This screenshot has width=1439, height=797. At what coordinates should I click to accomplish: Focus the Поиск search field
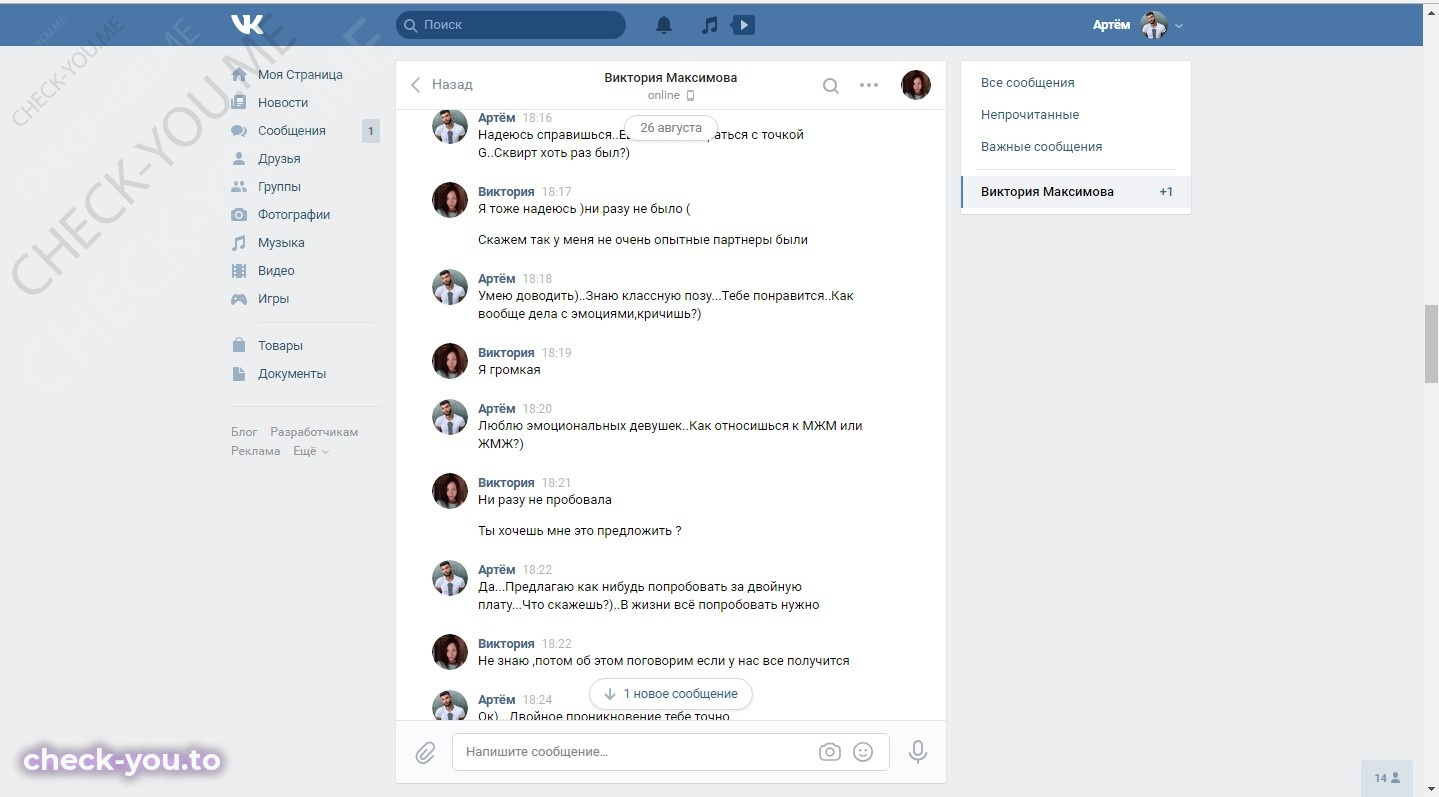pyautogui.click(x=511, y=25)
